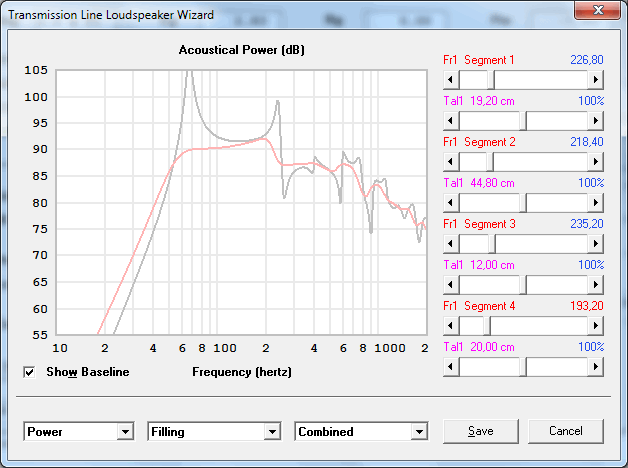Click left arrow of Segment 2 slider

(451, 162)
